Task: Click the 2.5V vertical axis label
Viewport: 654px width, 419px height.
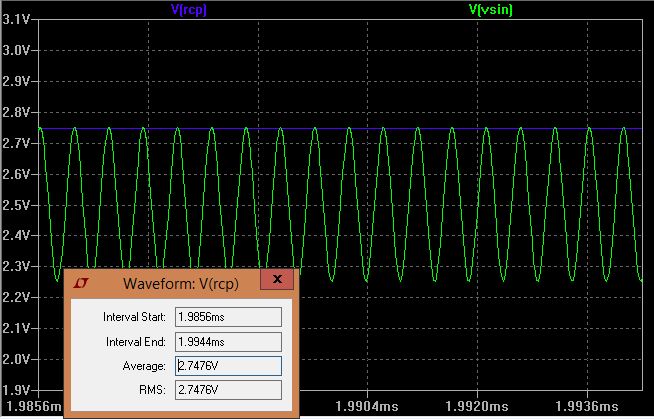Action: (16, 205)
